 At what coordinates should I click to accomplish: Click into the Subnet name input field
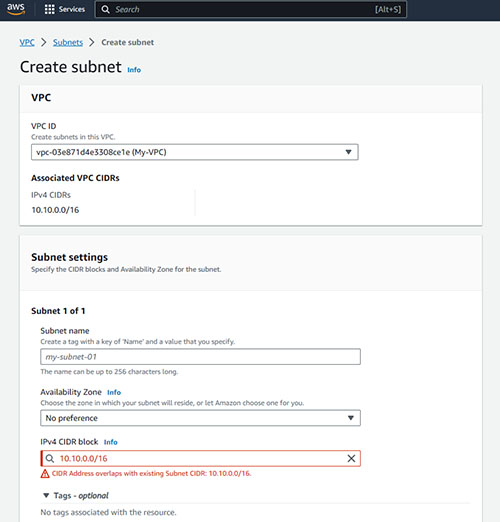click(x=200, y=357)
